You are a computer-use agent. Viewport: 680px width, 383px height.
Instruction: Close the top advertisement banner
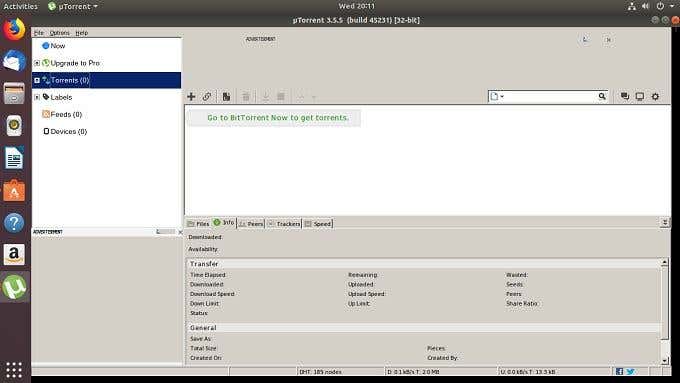tap(608, 40)
